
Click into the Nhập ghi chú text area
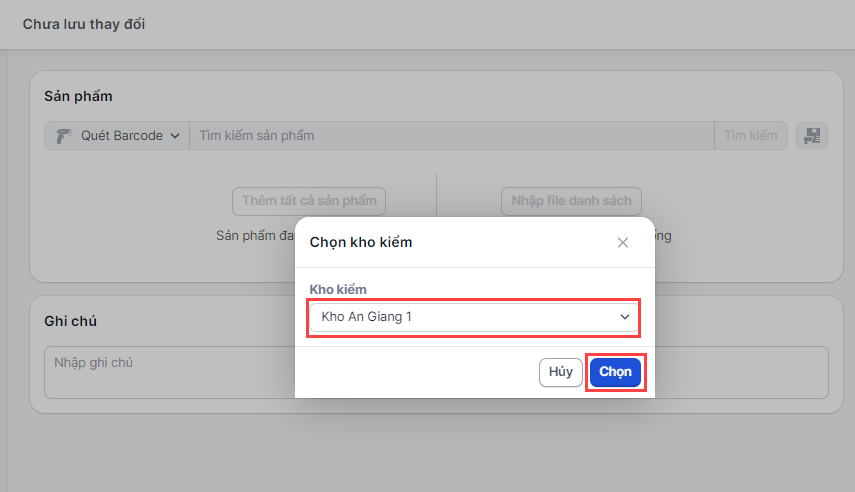[170, 372]
